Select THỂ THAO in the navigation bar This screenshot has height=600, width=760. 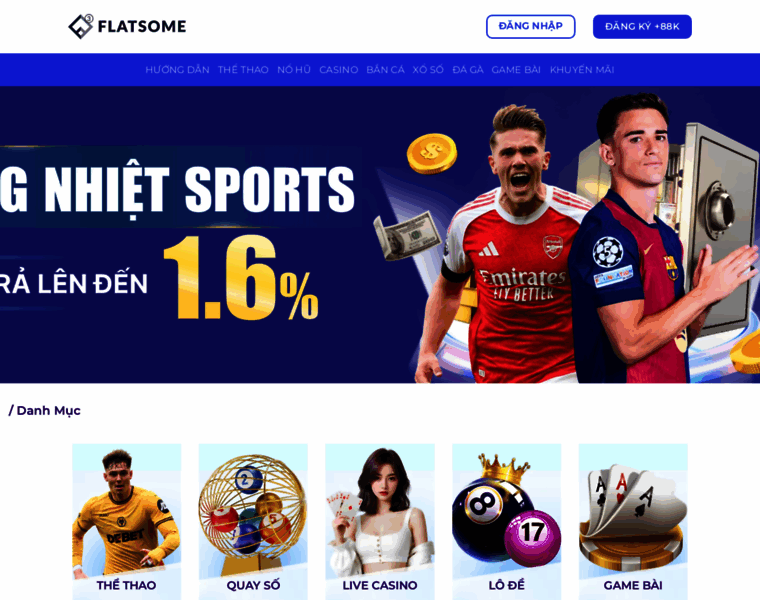[x=243, y=70]
